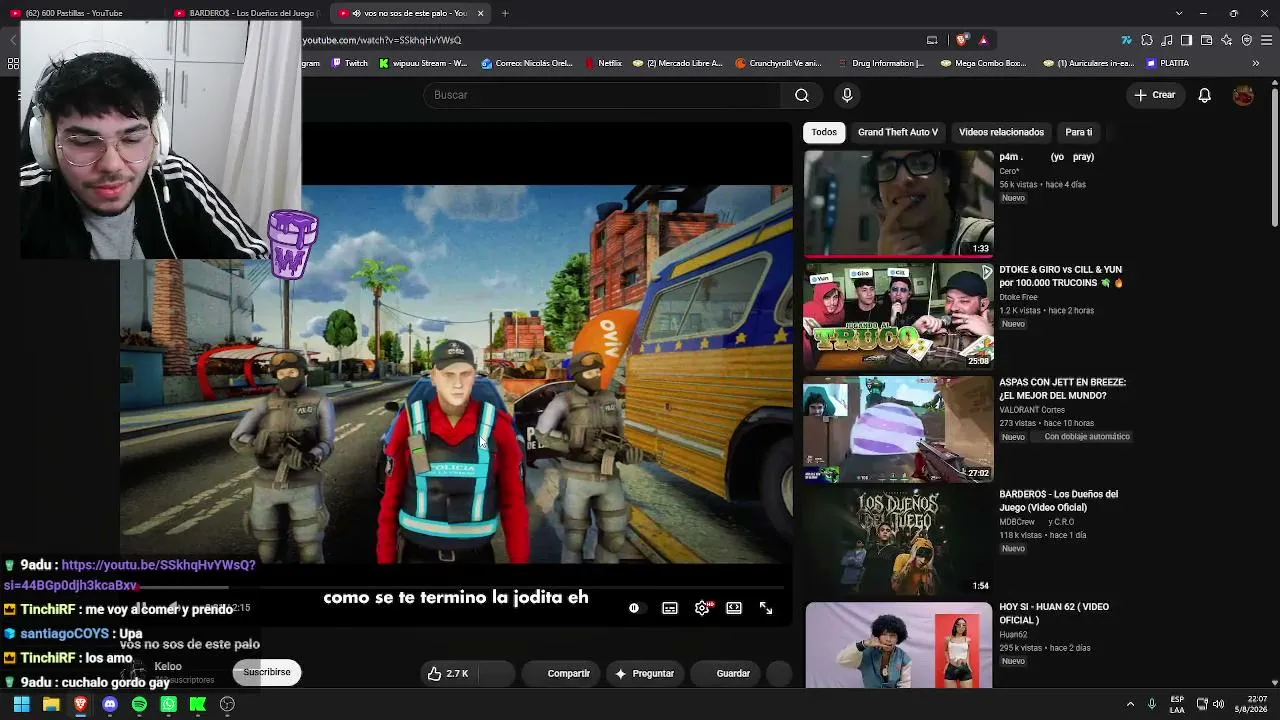Viewport: 1280px width, 720px height.
Task: Click the Compartir button
Action: 560,674
